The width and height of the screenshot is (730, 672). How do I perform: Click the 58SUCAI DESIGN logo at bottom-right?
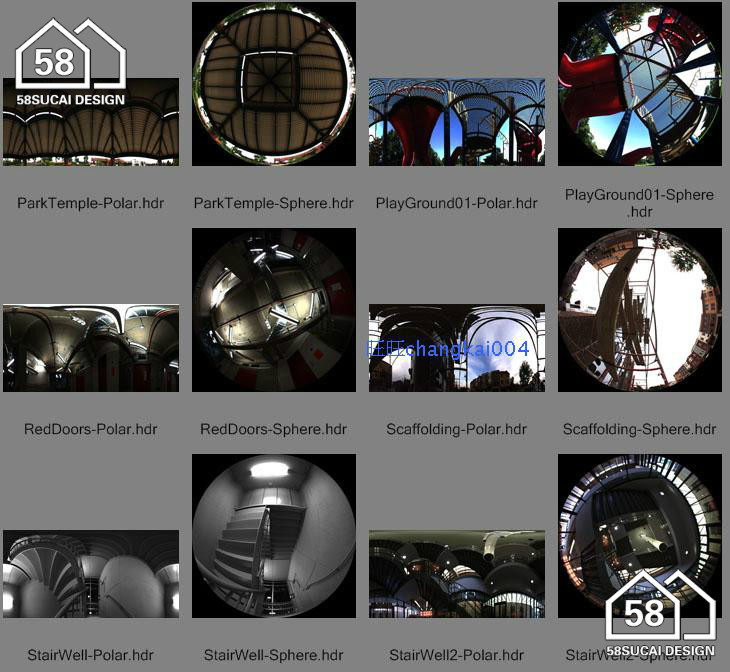tap(660, 614)
